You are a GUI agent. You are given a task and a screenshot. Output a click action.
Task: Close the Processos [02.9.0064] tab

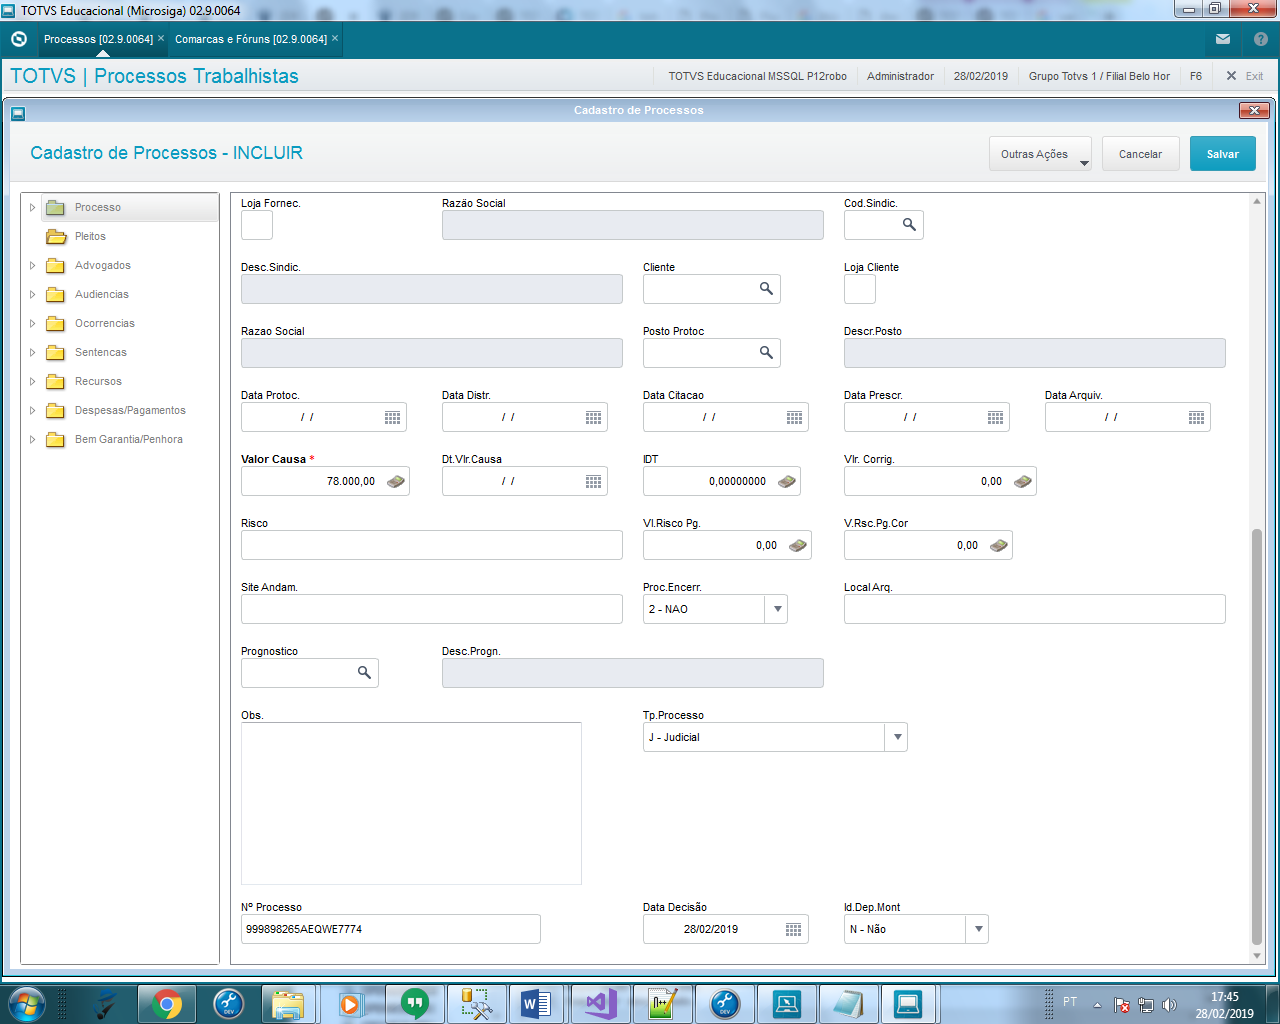click(161, 38)
